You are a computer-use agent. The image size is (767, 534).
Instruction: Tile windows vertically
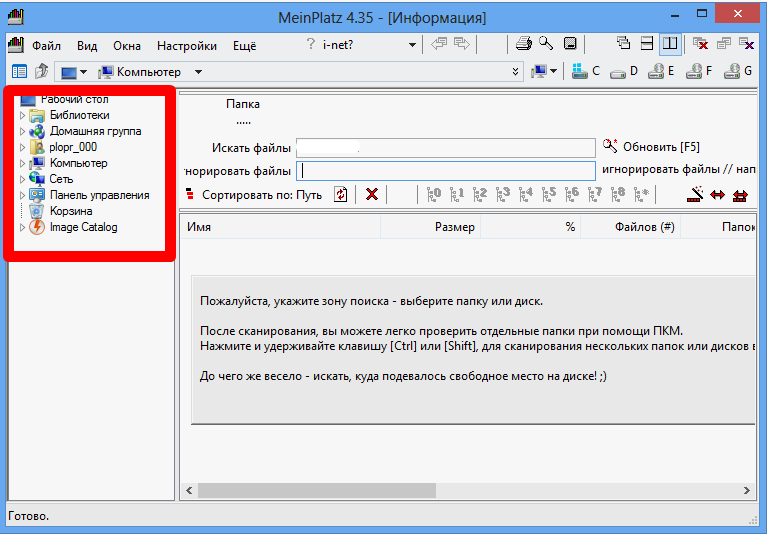coord(670,44)
